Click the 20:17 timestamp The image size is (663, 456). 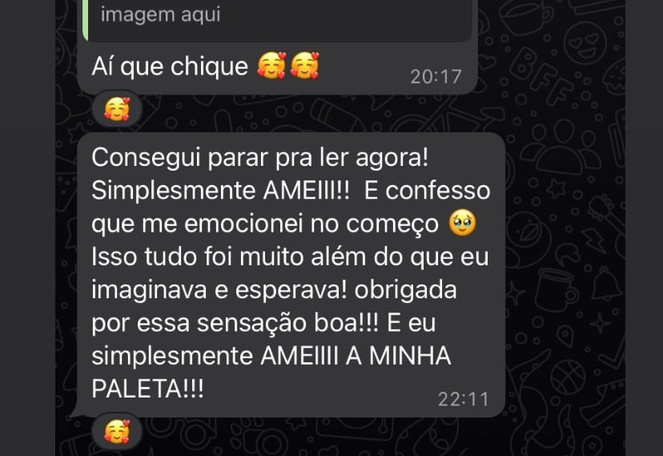[436, 77]
